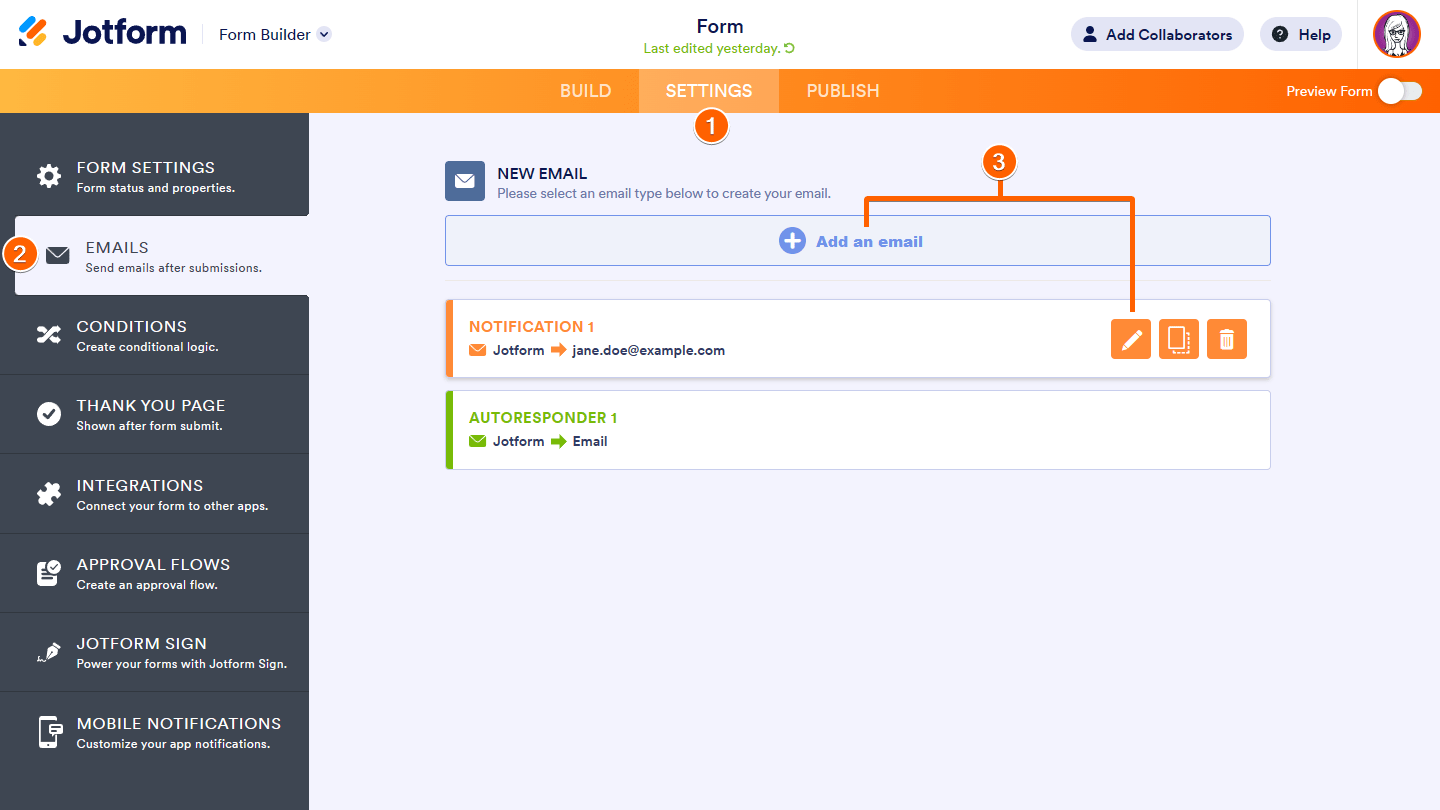Open Form Settings with the gear icon
The width and height of the screenshot is (1440, 810).
(48, 175)
